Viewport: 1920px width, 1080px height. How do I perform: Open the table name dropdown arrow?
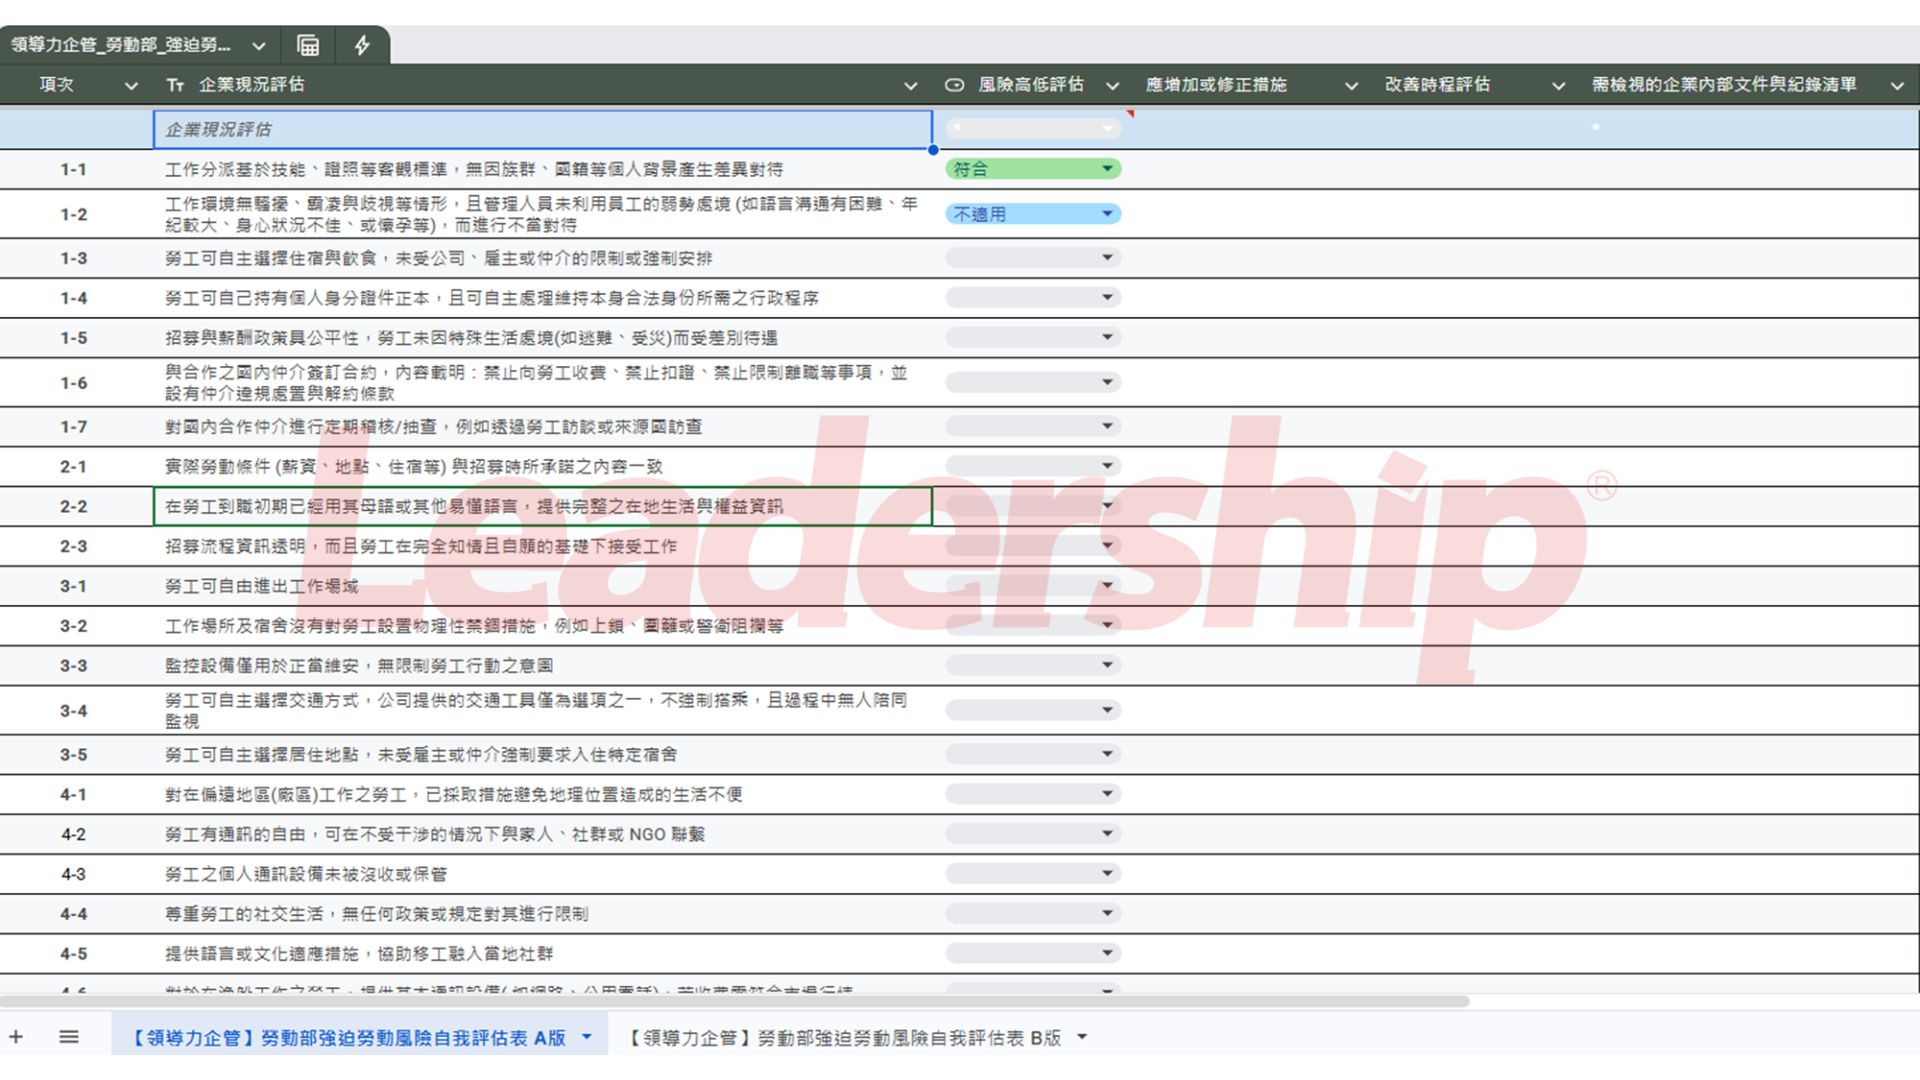pyautogui.click(x=259, y=46)
